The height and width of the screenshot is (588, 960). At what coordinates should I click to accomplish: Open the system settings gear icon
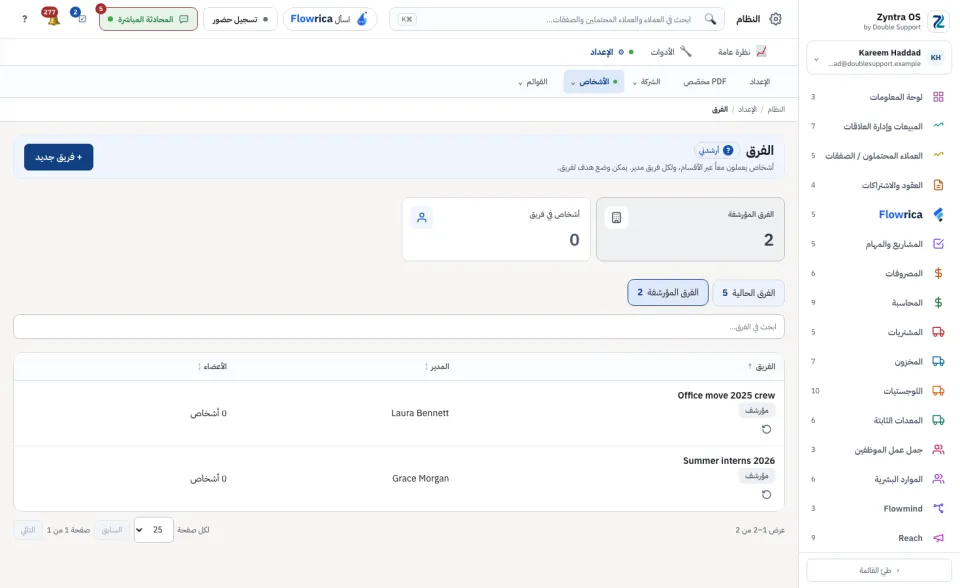click(x=775, y=19)
